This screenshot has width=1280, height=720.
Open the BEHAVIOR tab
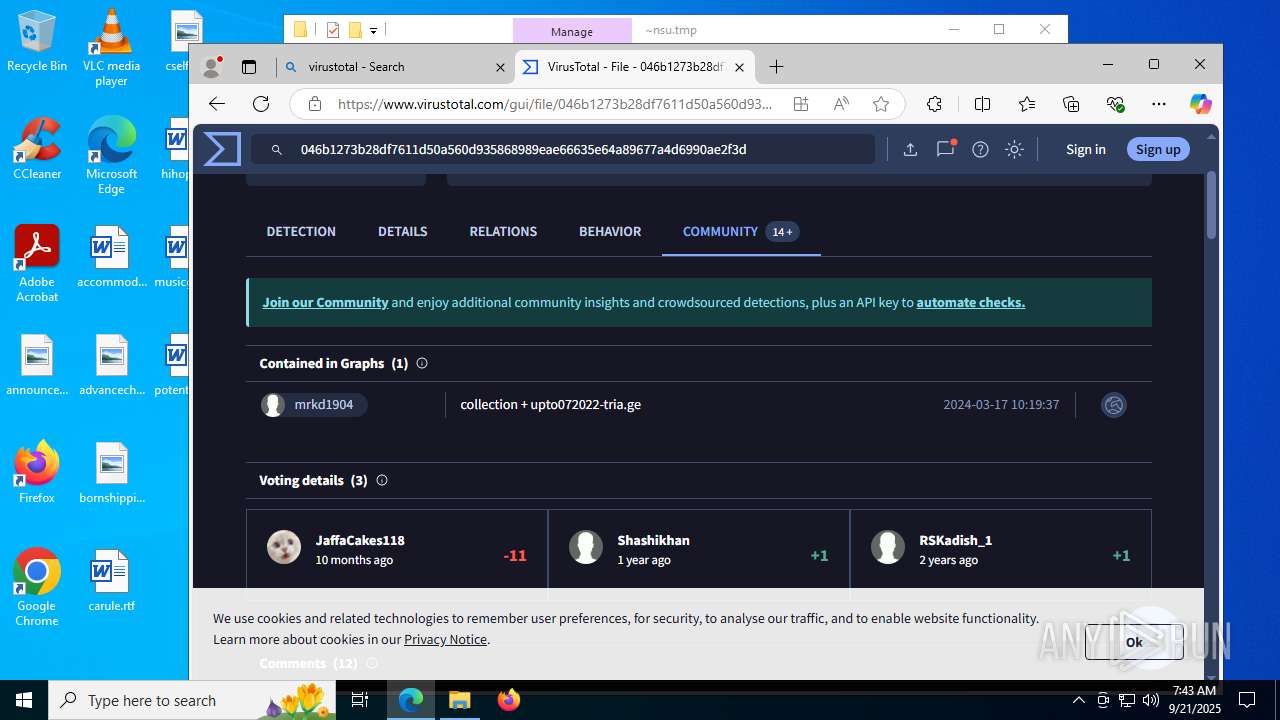pyautogui.click(x=610, y=231)
